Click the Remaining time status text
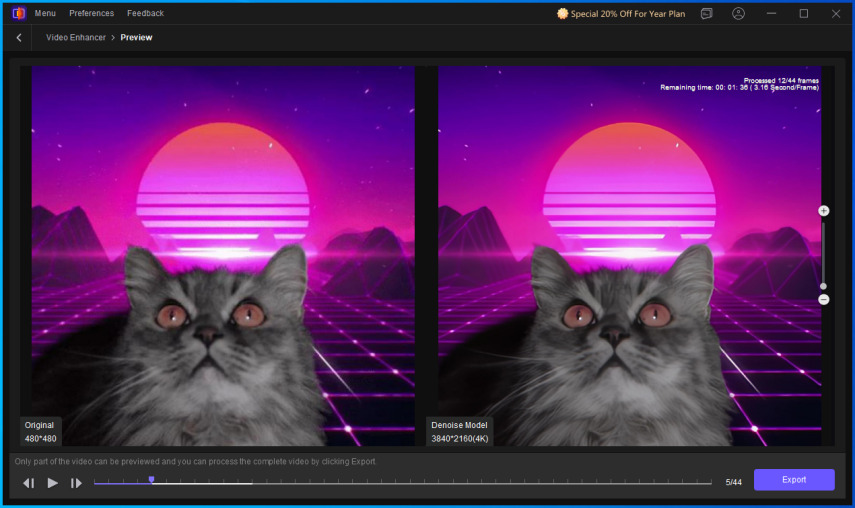The height and width of the screenshot is (508, 855). coord(739,88)
